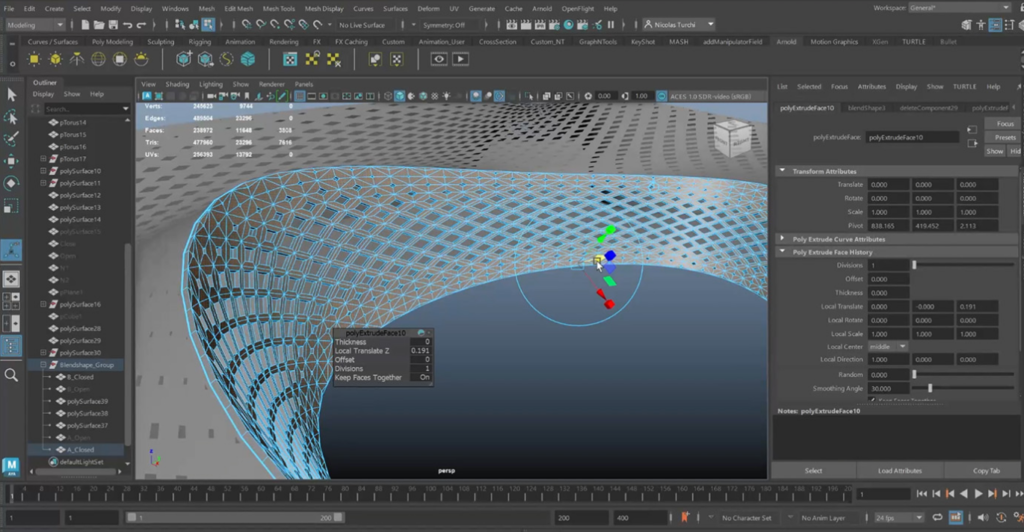The image size is (1024, 532).
Task: Click the Maya home logo icon
Action: pos(11,465)
